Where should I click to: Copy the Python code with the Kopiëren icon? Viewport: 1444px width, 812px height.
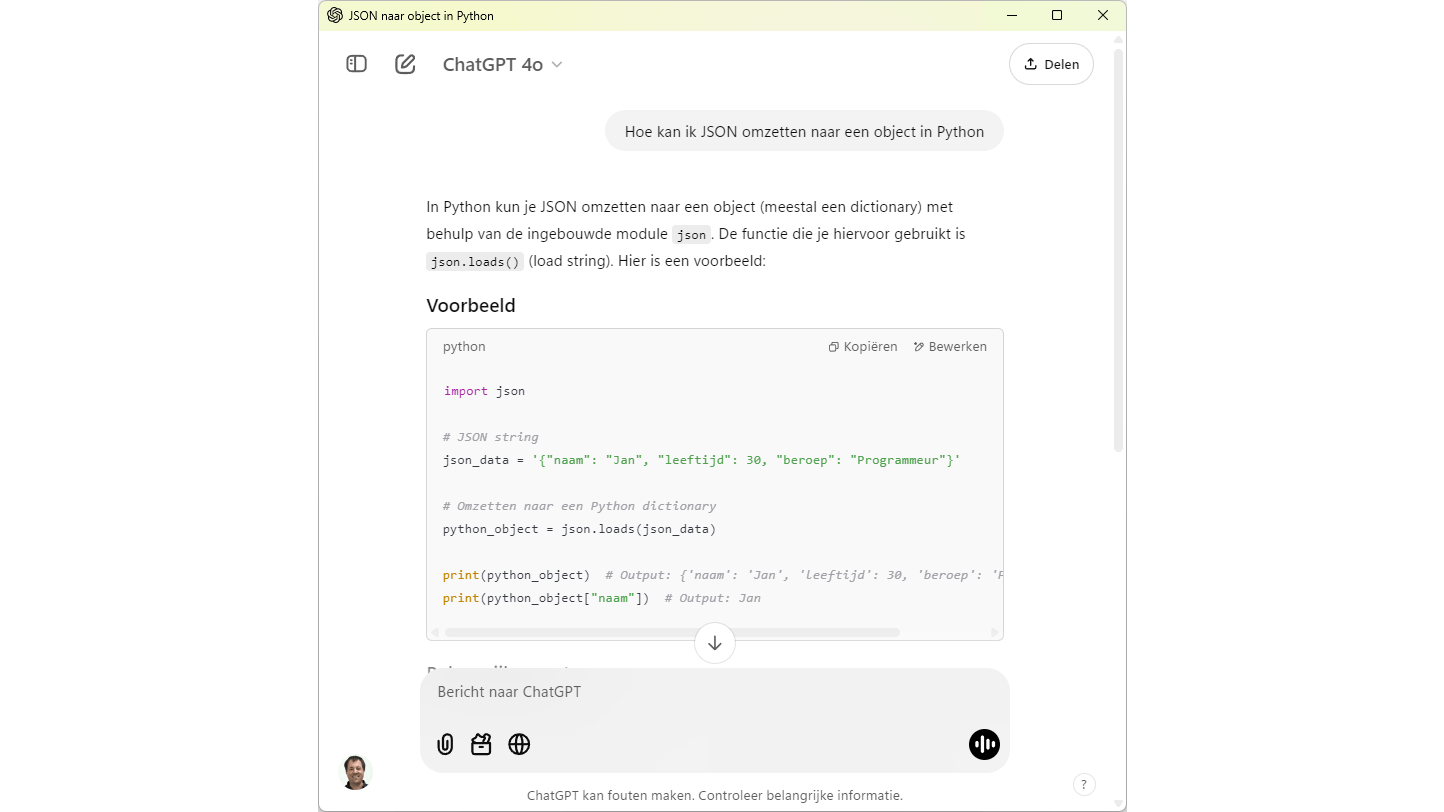coord(862,346)
